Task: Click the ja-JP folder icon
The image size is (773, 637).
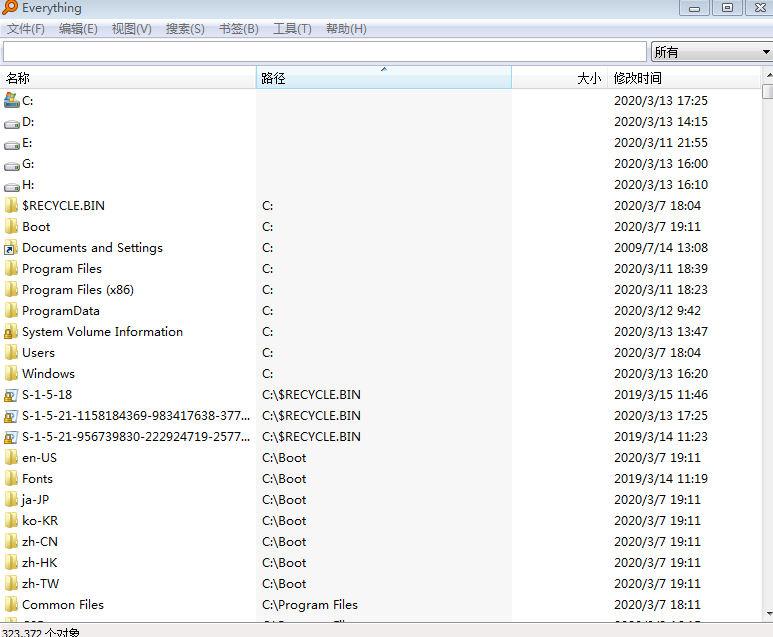Action: click(x=11, y=499)
